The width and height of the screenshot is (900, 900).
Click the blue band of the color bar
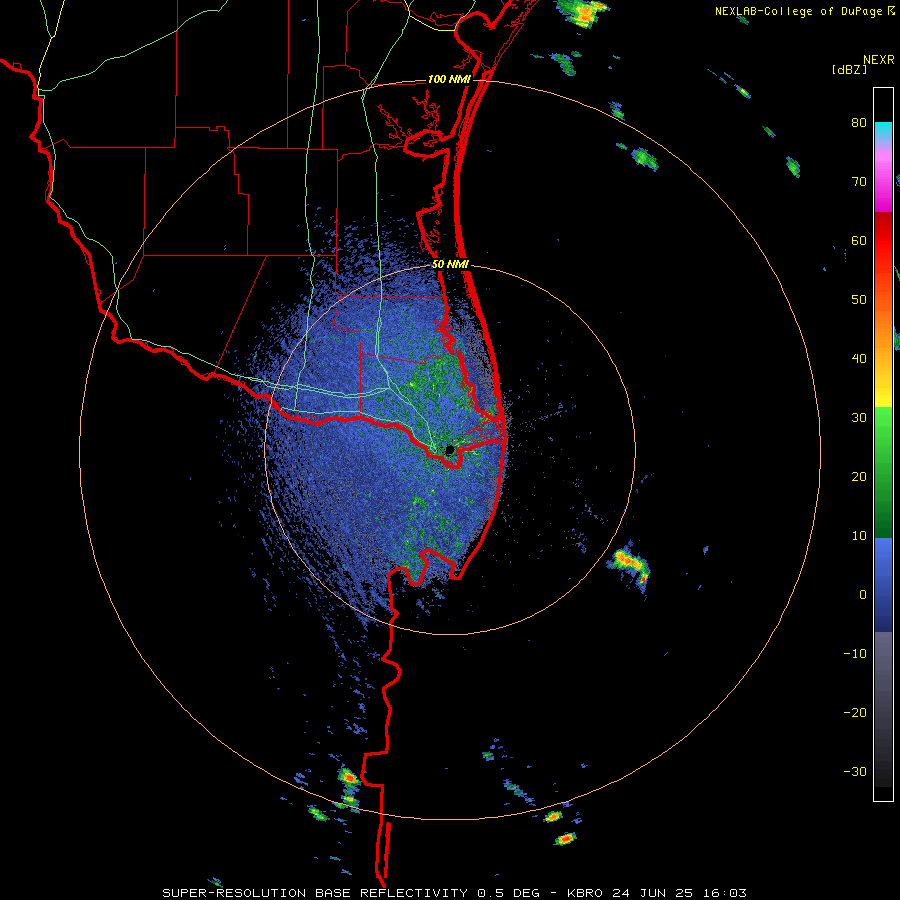[x=883, y=584]
